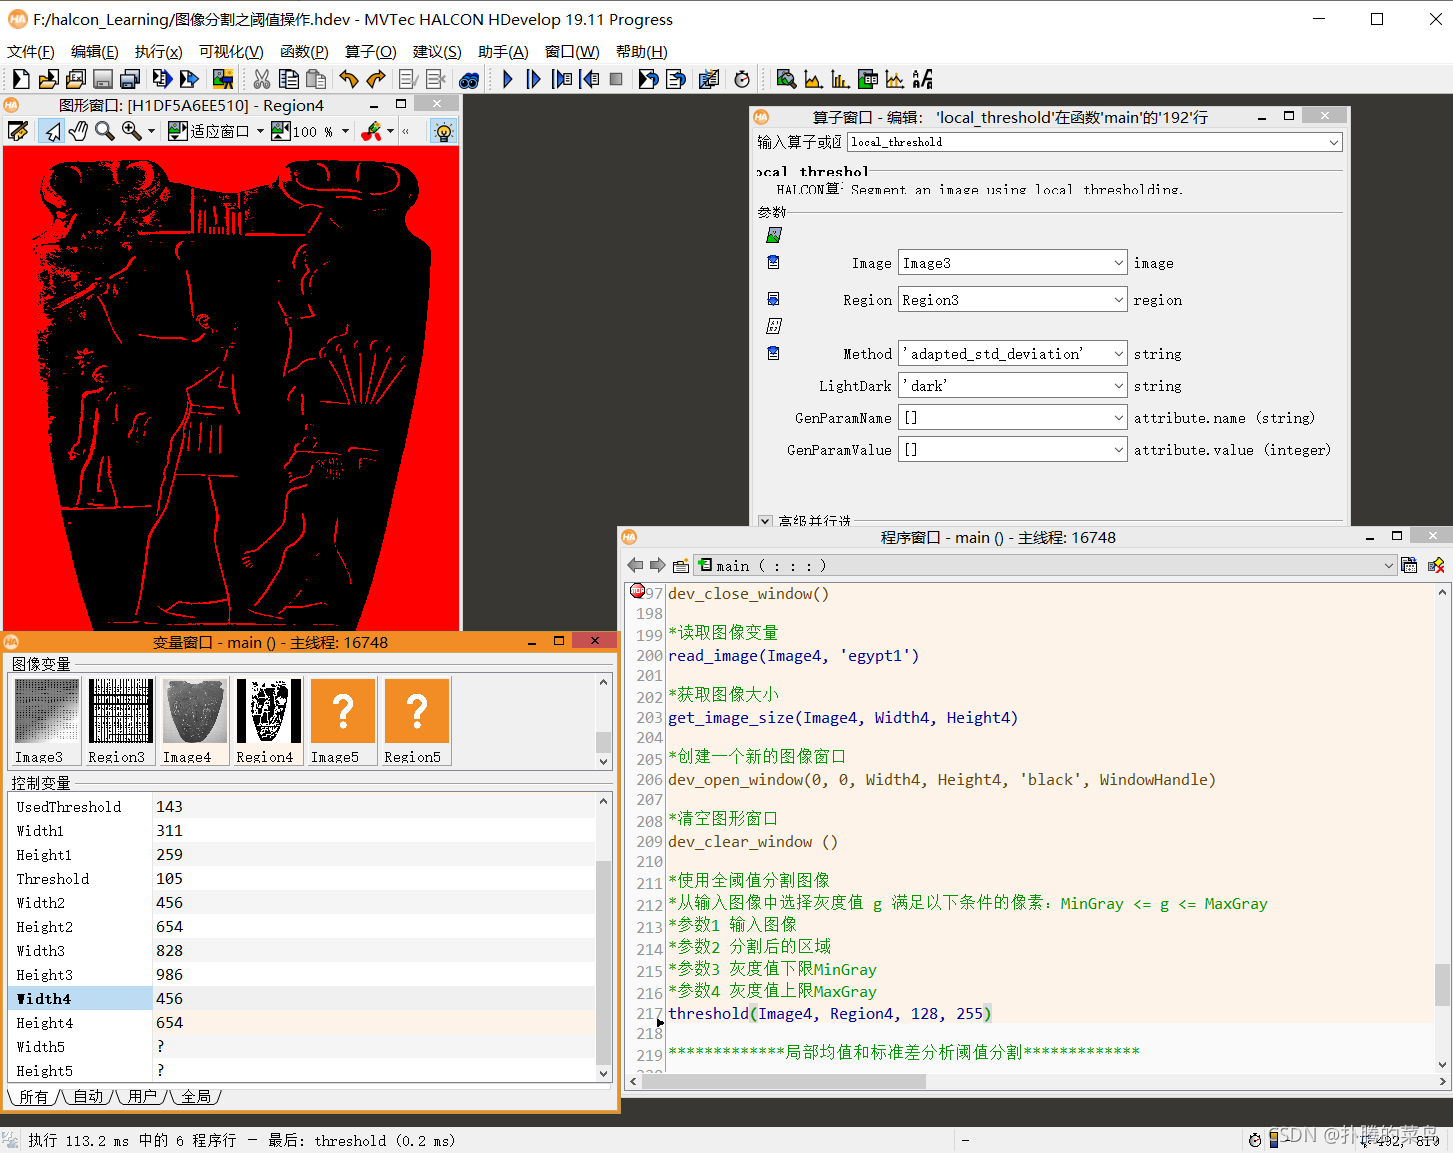Click the binoculars Find icon

click(469, 80)
